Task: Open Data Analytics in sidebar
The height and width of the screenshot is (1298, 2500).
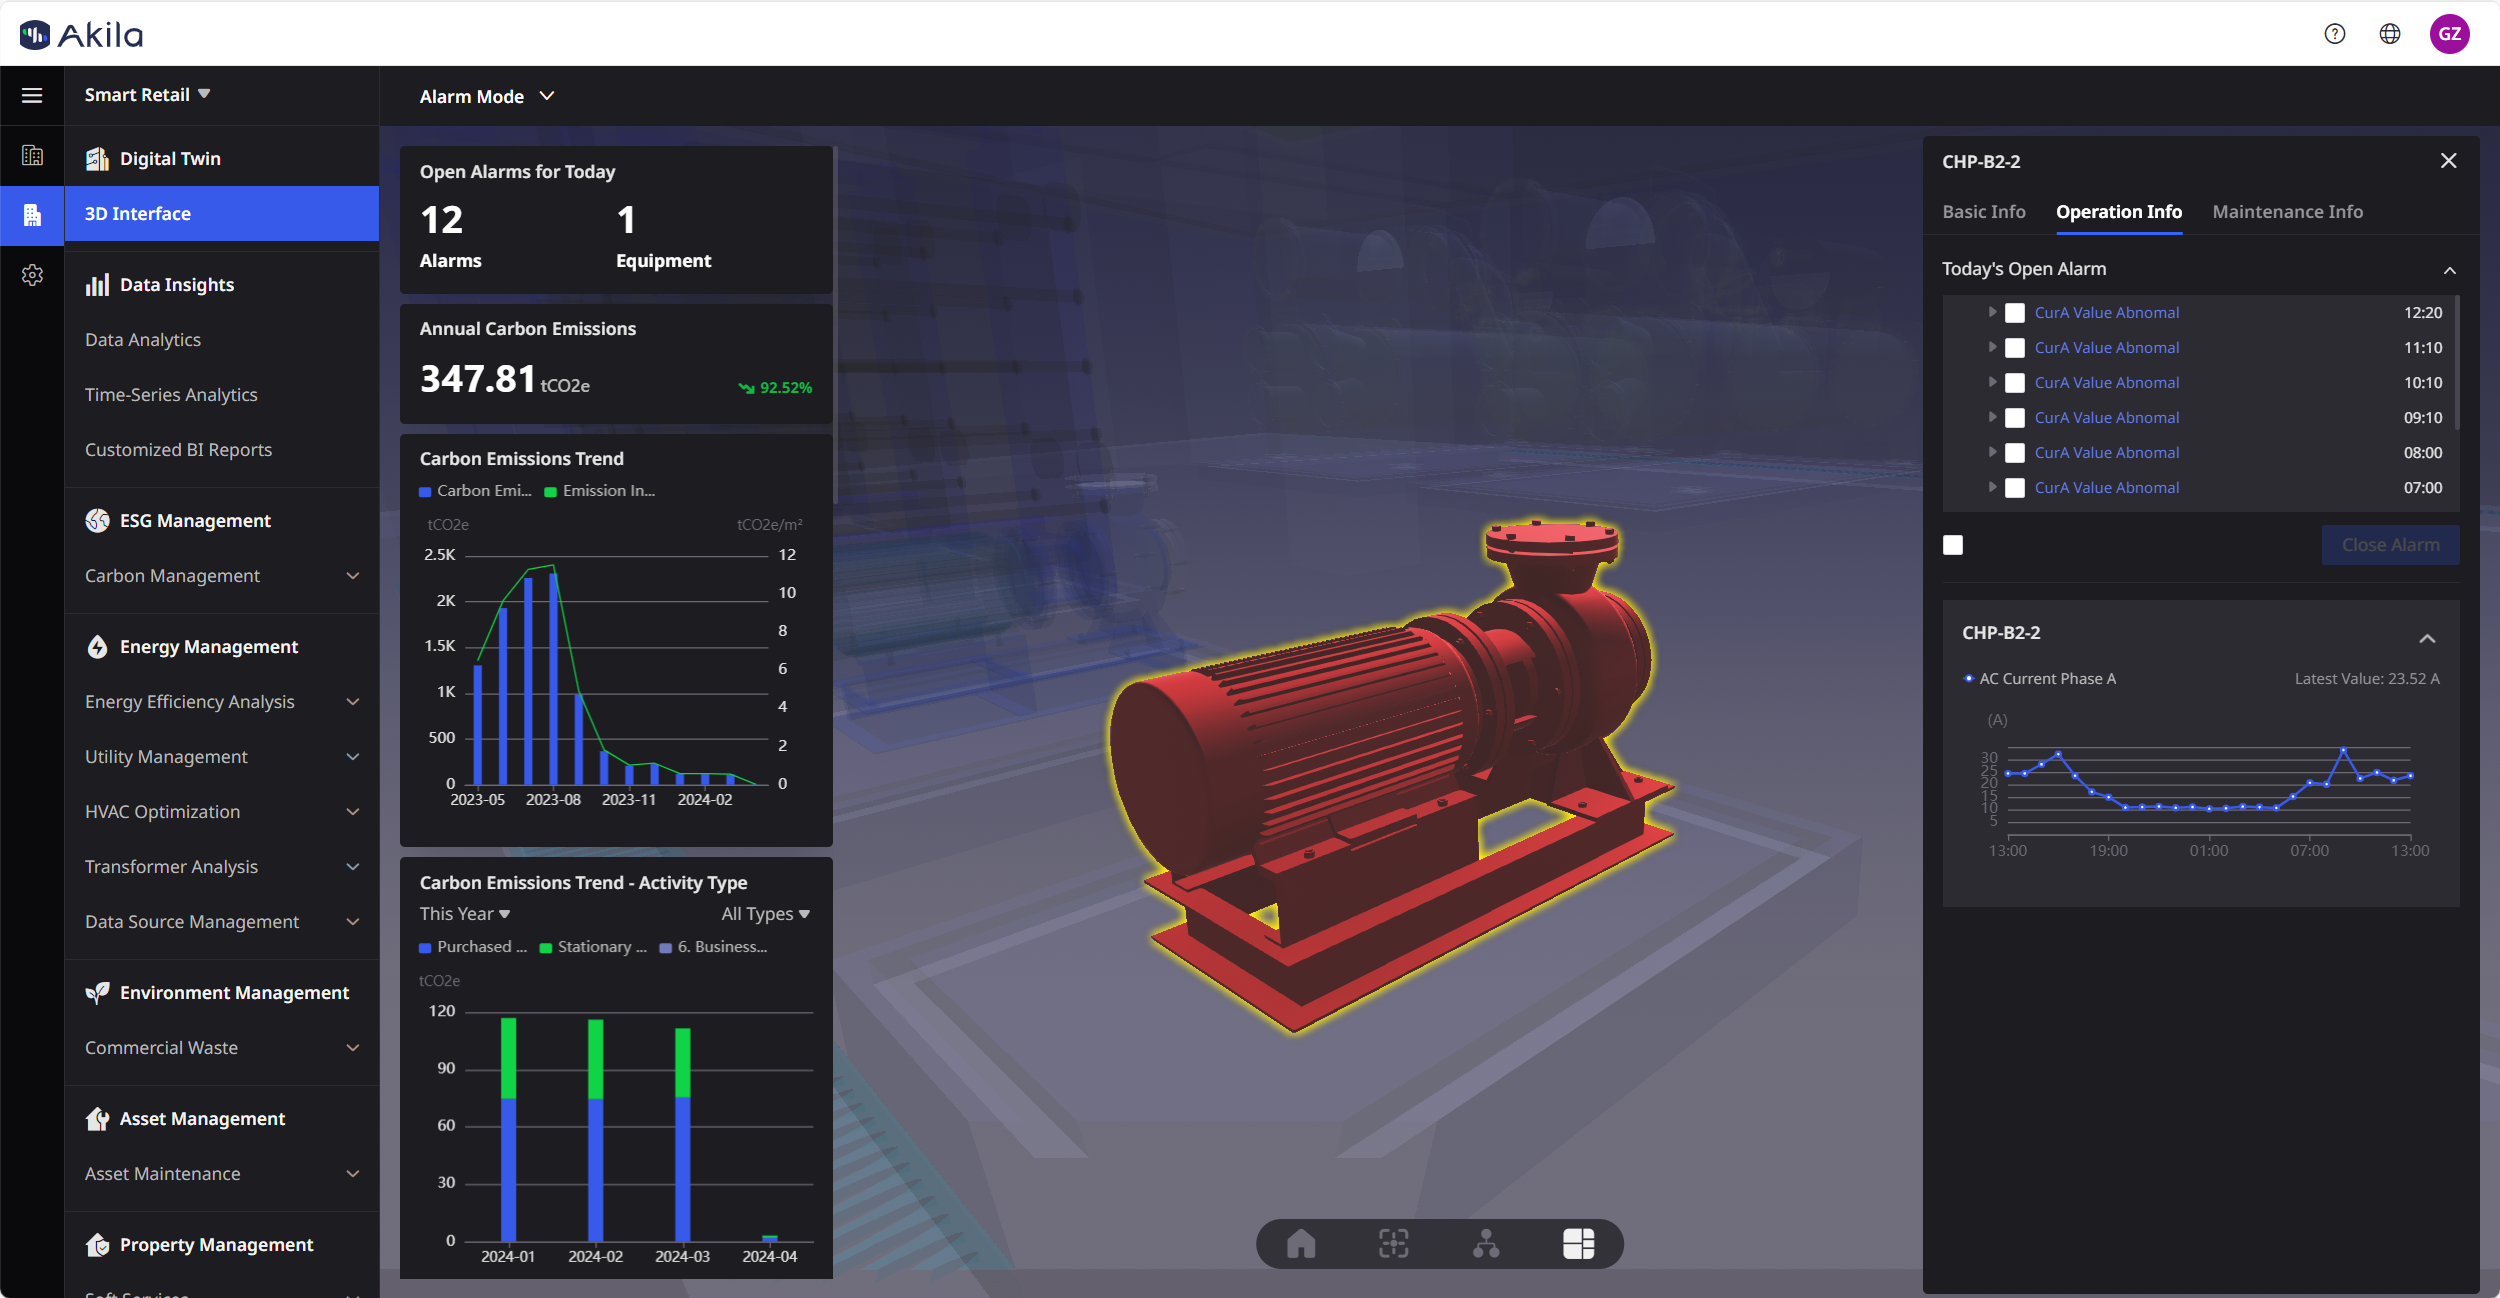Action: pyautogui.click(x=143, y=340)
